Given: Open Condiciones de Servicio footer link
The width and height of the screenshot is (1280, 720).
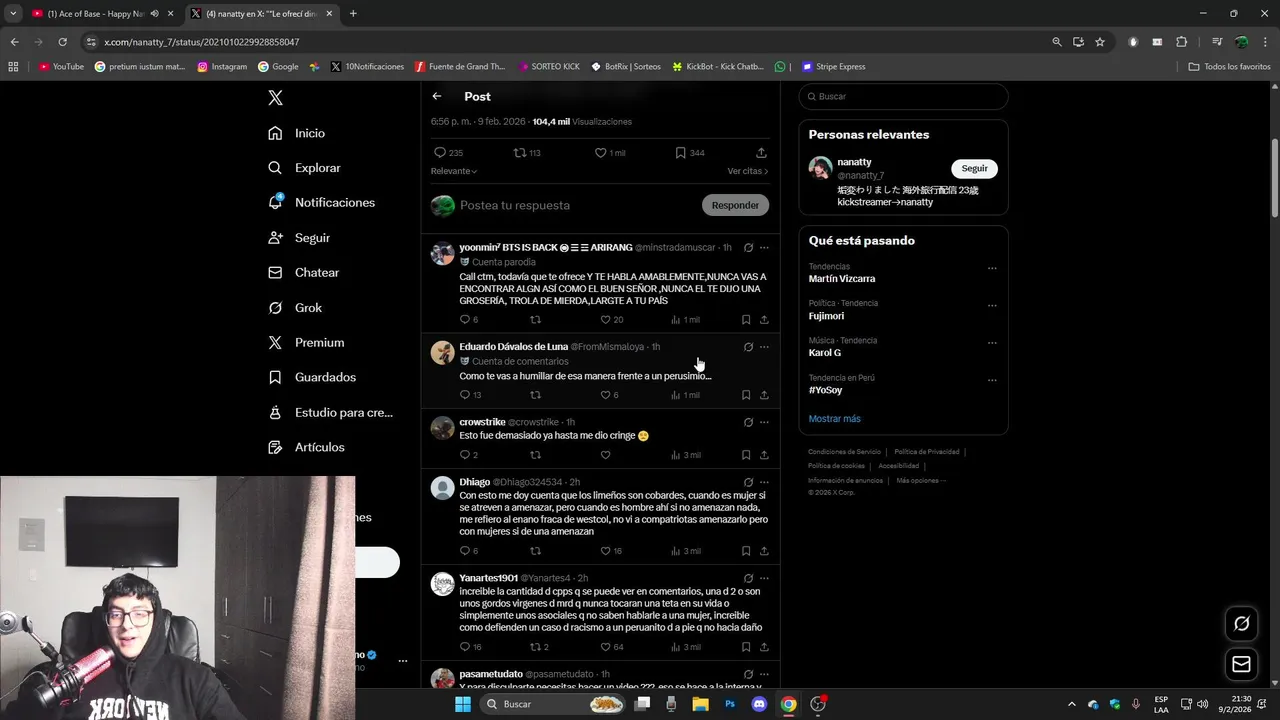Looking at the screenshot, I should (x=844, y=452).
